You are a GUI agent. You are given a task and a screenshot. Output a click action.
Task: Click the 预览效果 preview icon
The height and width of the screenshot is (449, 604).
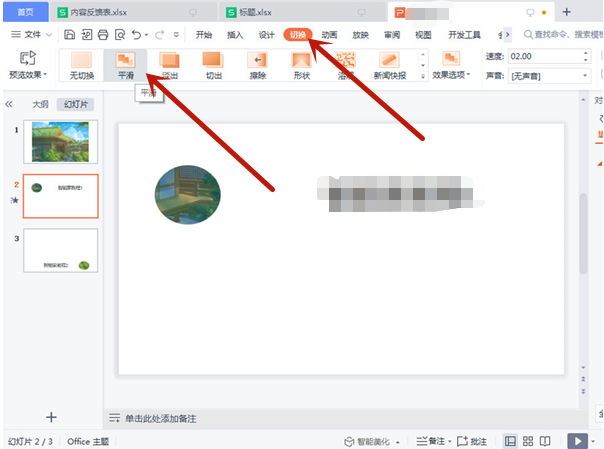tap(27, 60)
